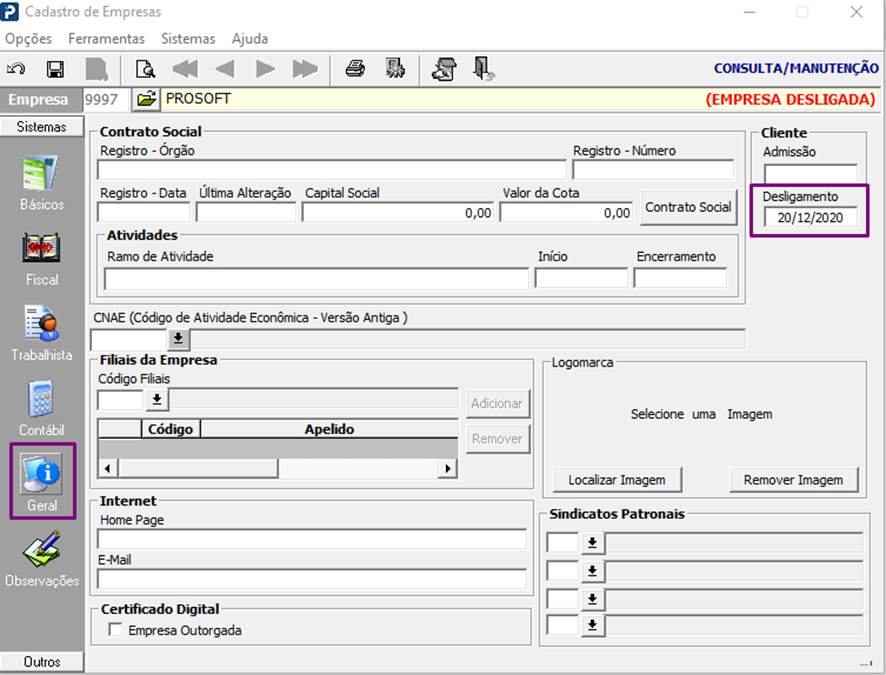Click the Save floppy disk icon

(x=56, y=69)
